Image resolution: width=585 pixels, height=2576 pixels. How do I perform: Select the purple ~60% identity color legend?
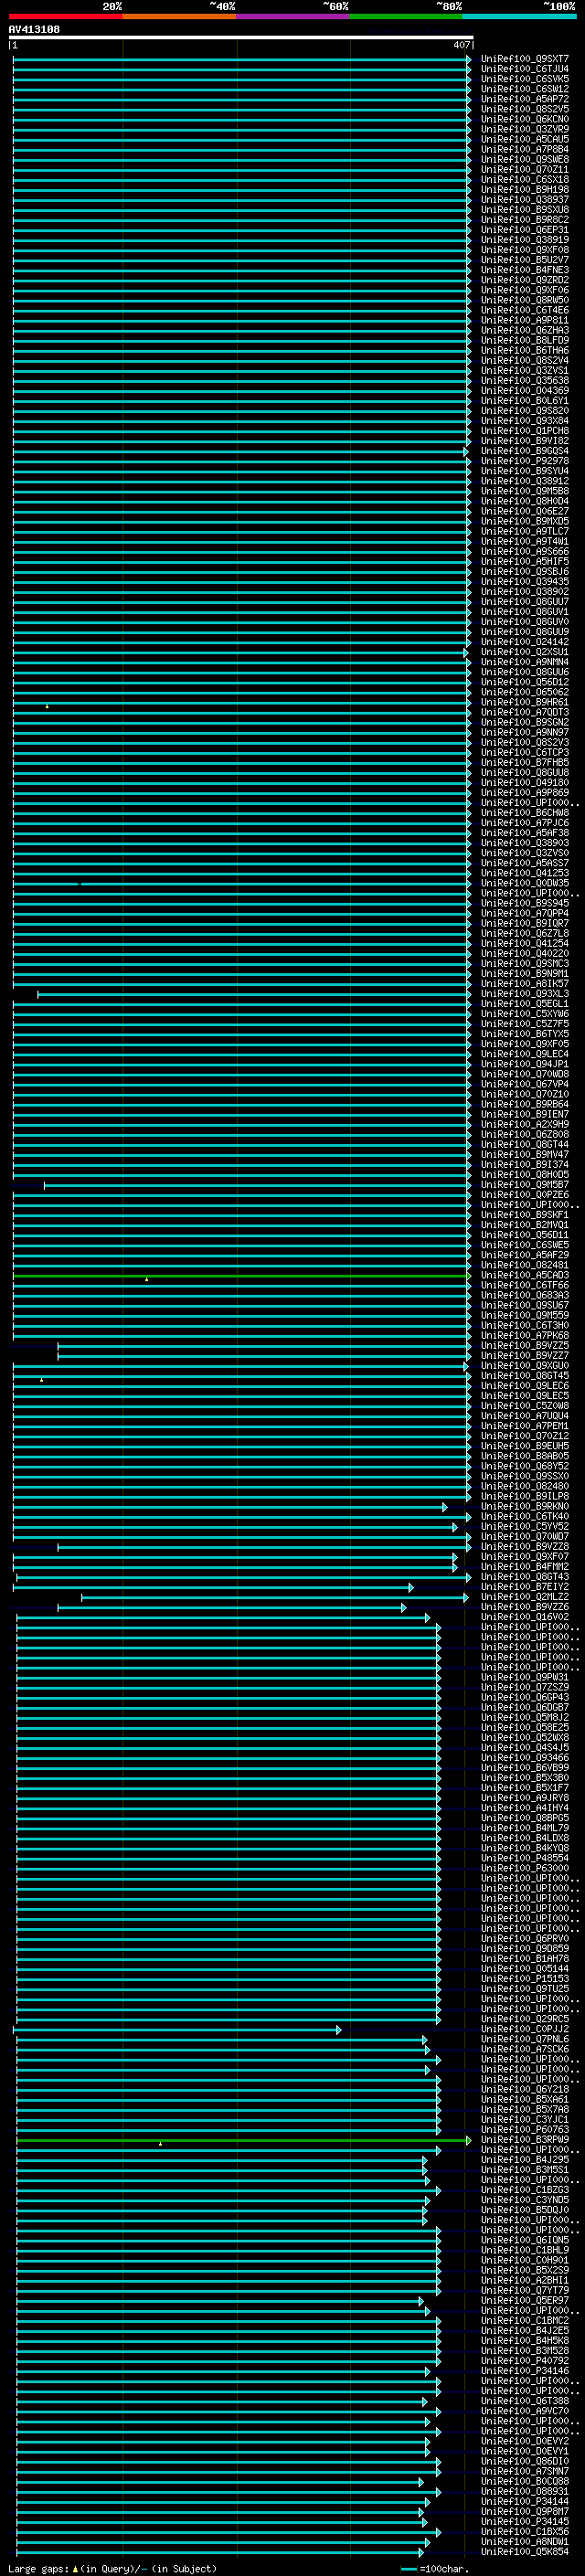pyautogui.click(x=293, y=16)
